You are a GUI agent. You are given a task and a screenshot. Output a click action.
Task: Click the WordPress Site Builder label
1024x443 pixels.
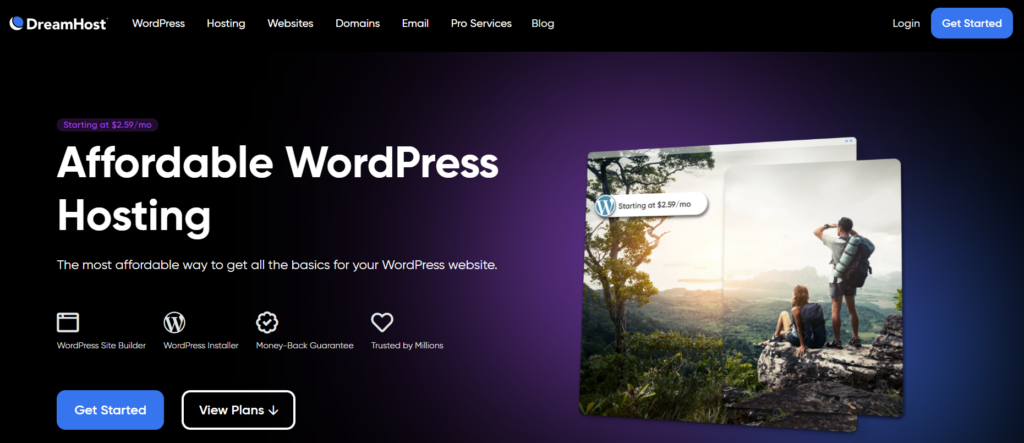pos(101,345)
